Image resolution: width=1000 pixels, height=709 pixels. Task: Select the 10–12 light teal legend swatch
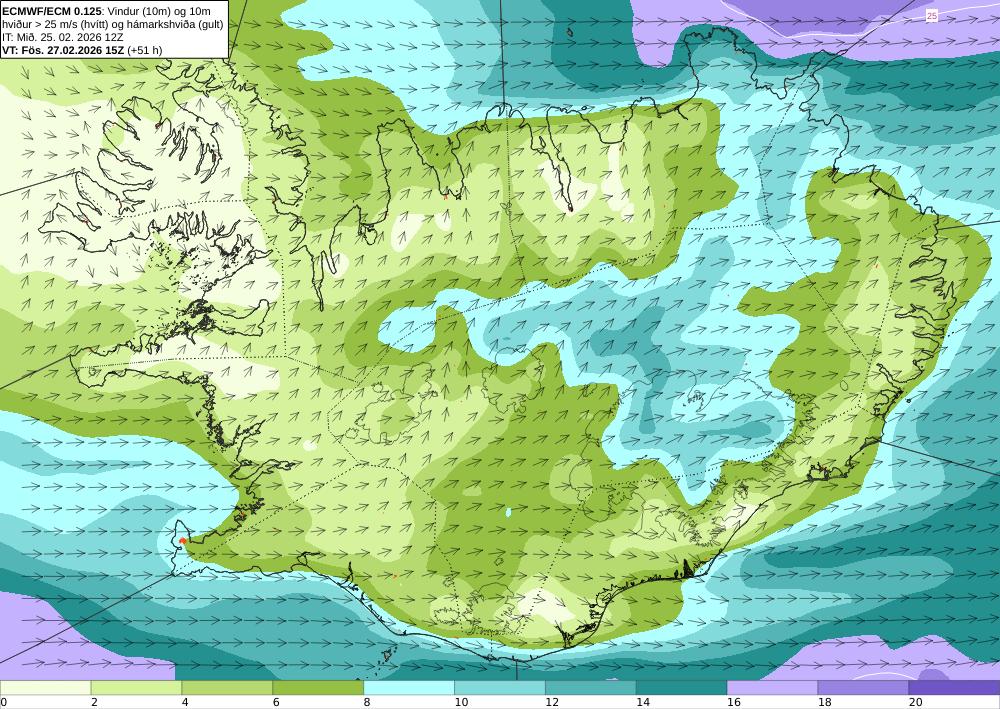(x=500, y=687)
